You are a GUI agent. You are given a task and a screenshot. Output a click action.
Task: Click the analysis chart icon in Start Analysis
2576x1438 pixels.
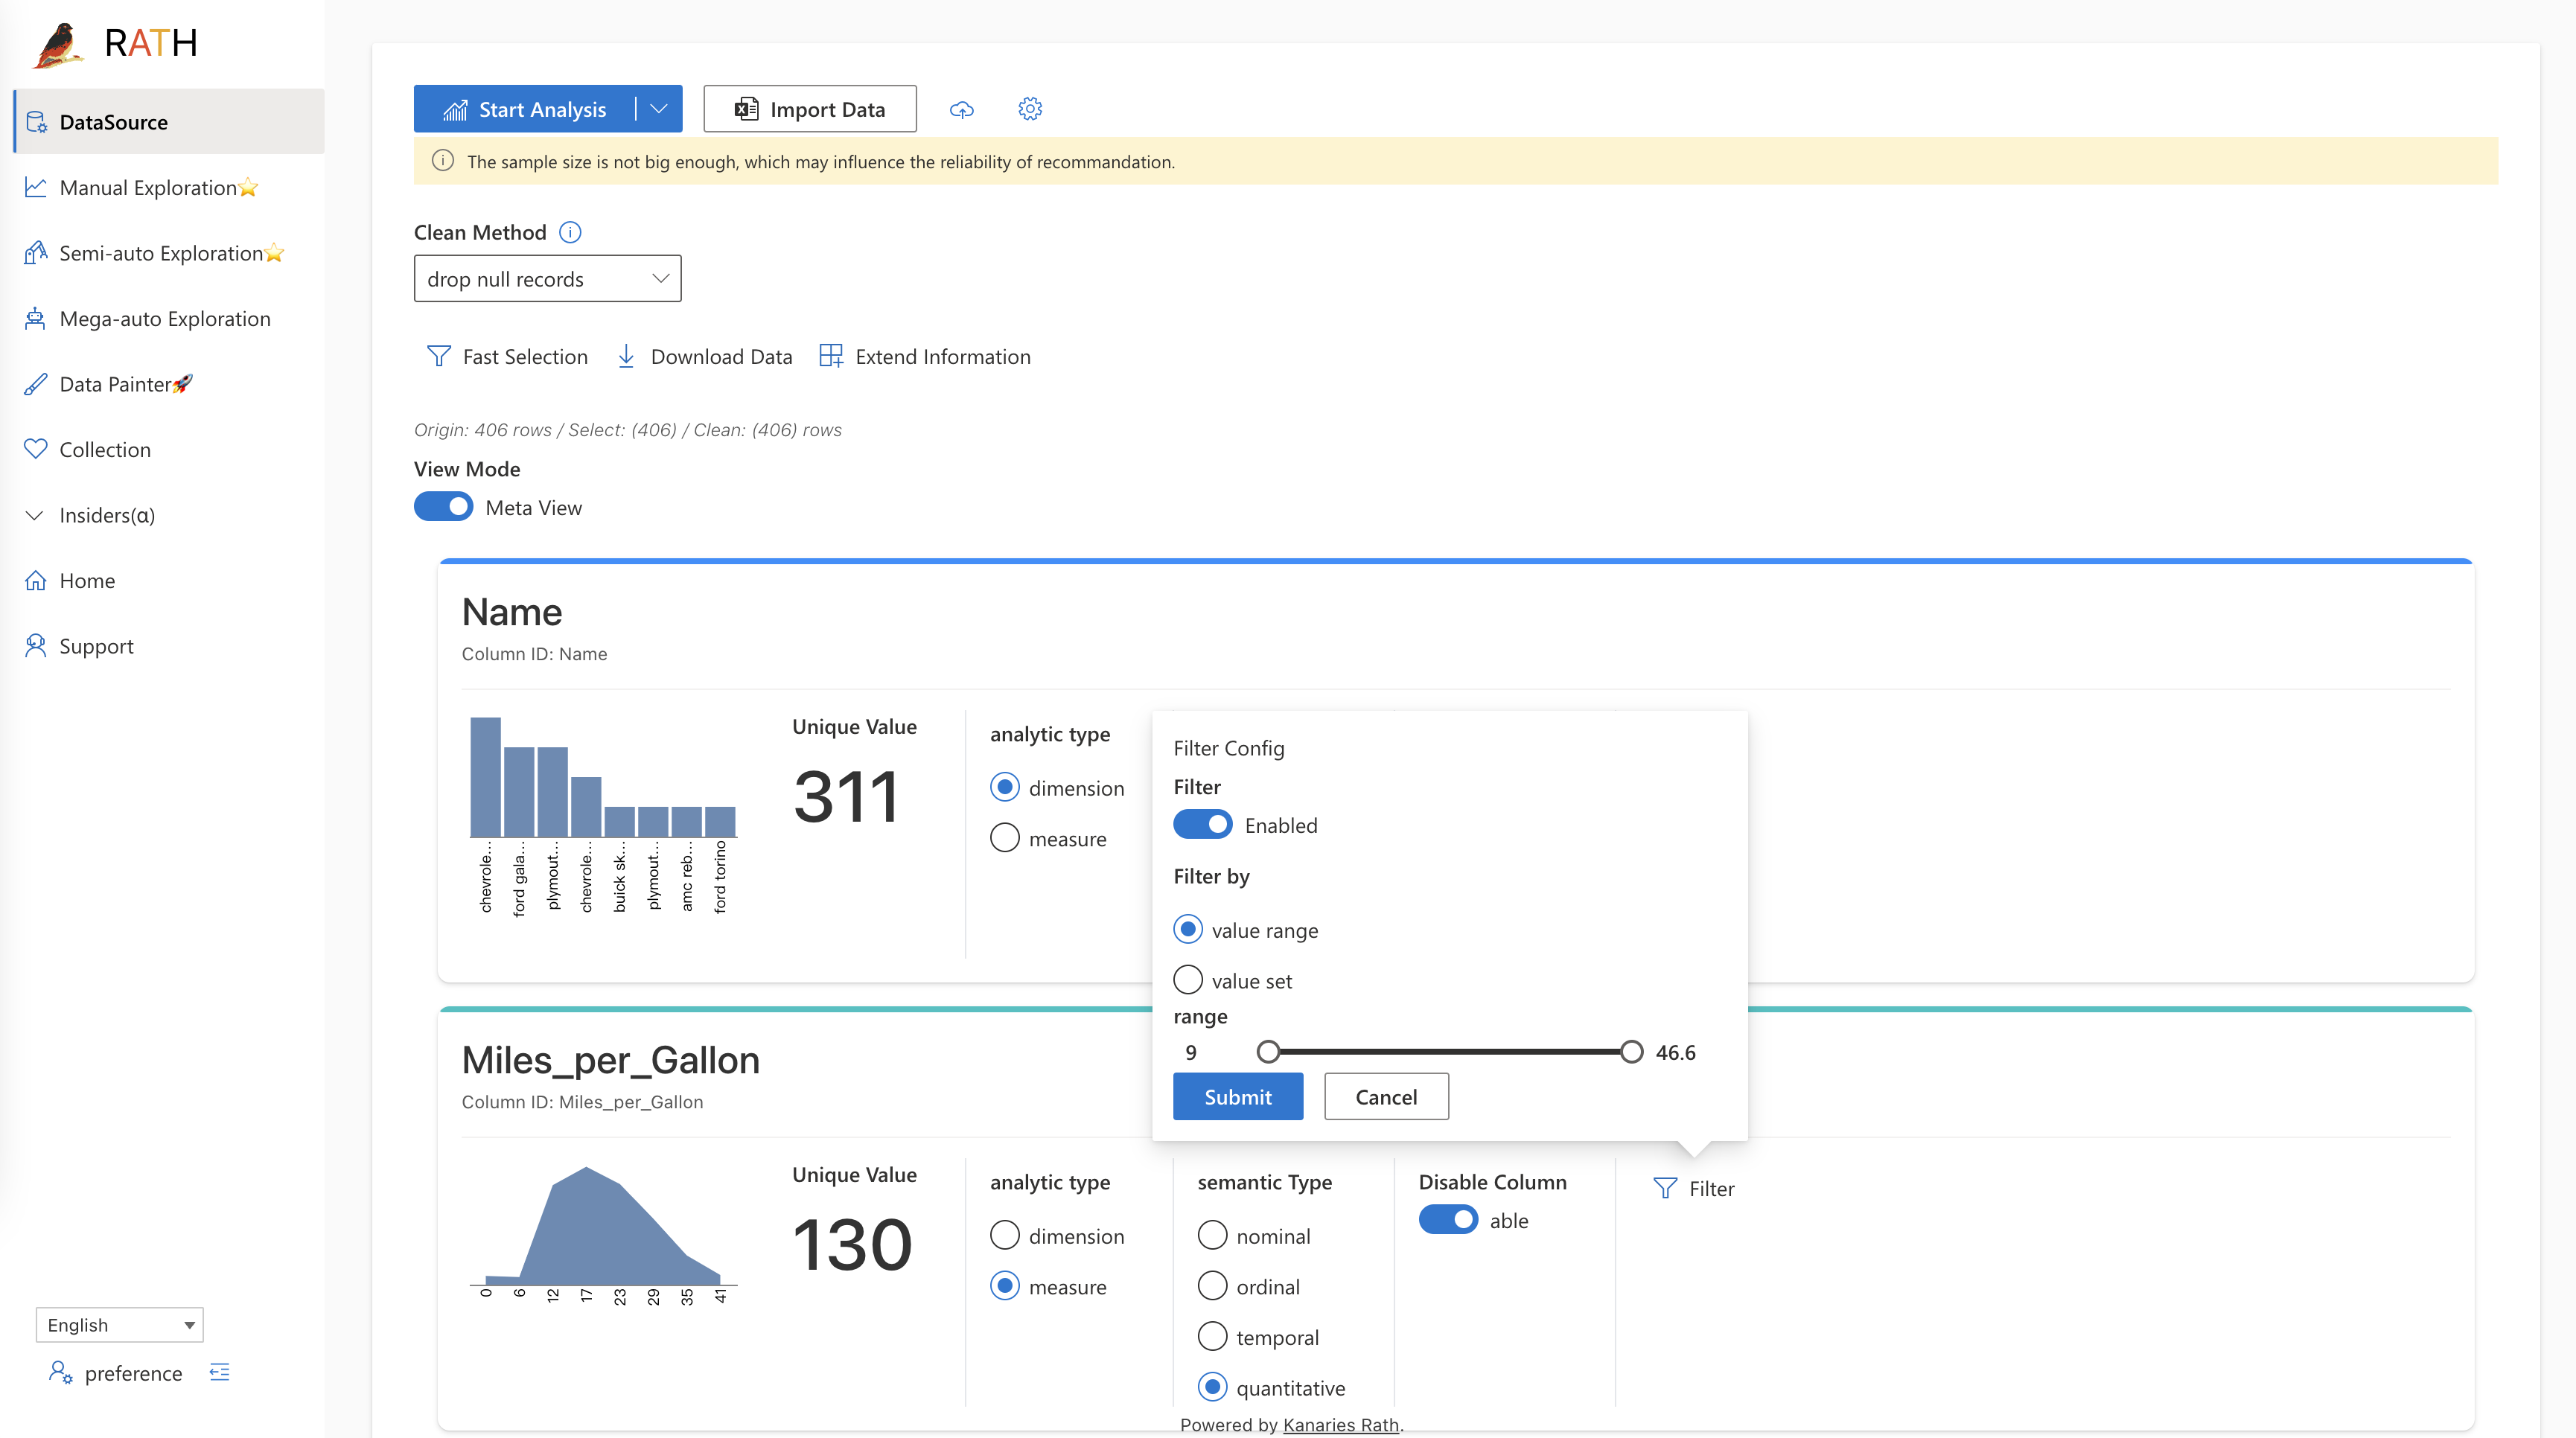click(455, 109)
